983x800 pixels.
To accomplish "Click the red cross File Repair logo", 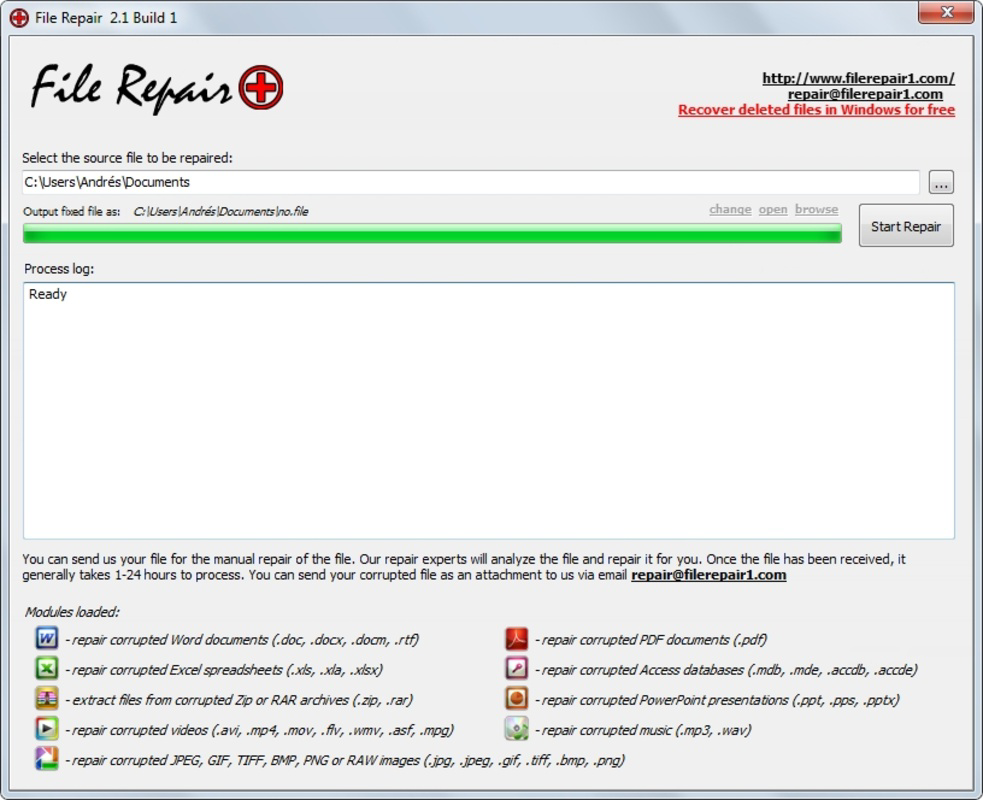I will tap(261, 87).
